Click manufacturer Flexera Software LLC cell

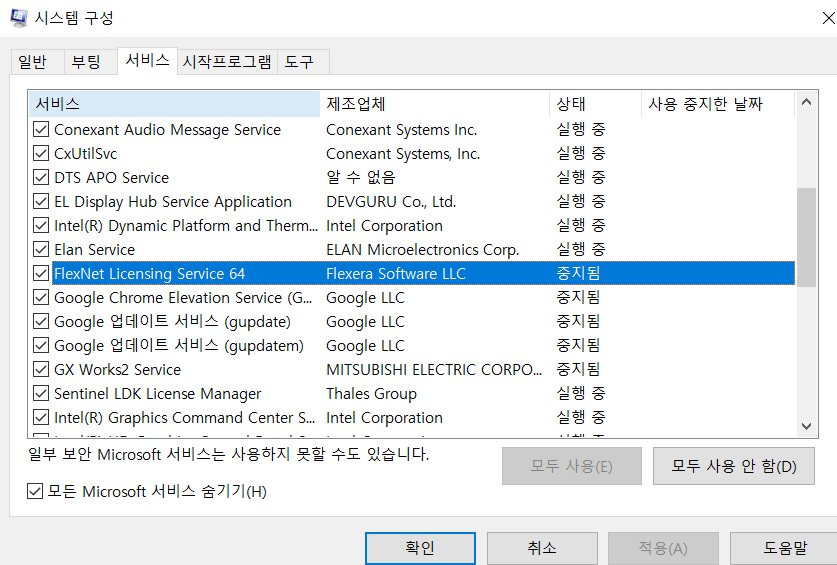(396, 274)
